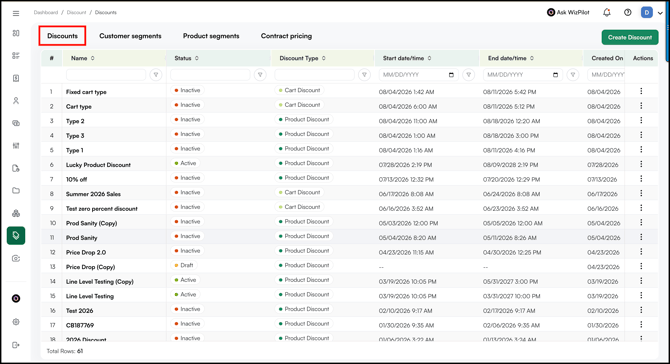Click the Discount Type filter input field
The height and width of the screenshot is (364, 670).
(x=314, y=75)
